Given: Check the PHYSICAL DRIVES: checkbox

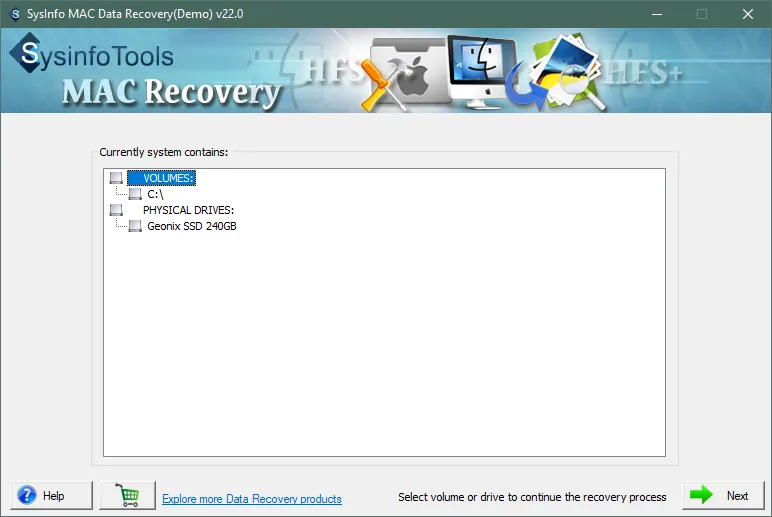Looking at the screenshot, I should point(116,210).
